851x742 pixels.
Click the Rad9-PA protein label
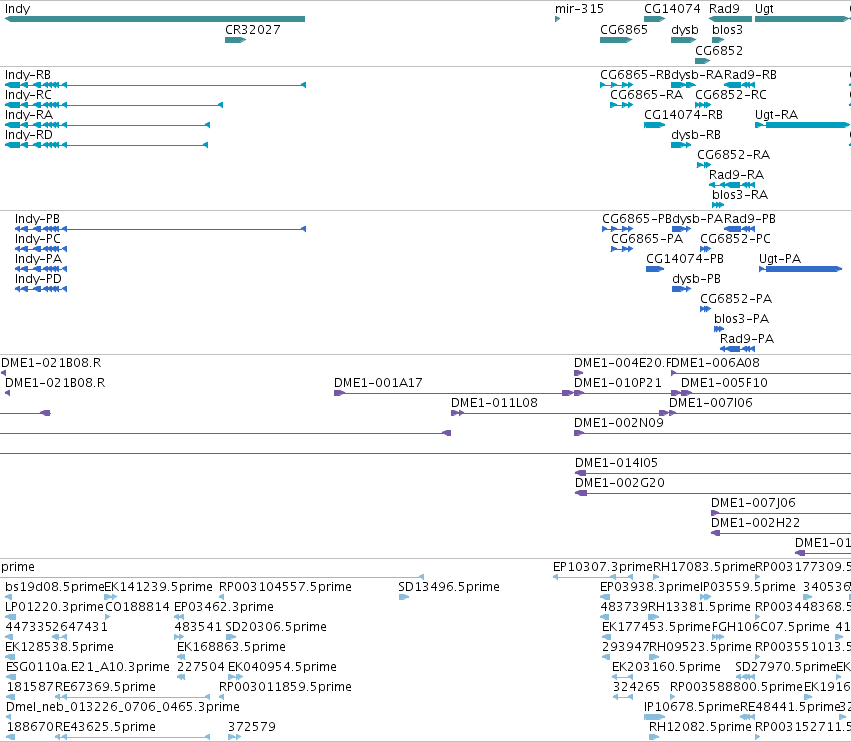pos(747,339)
